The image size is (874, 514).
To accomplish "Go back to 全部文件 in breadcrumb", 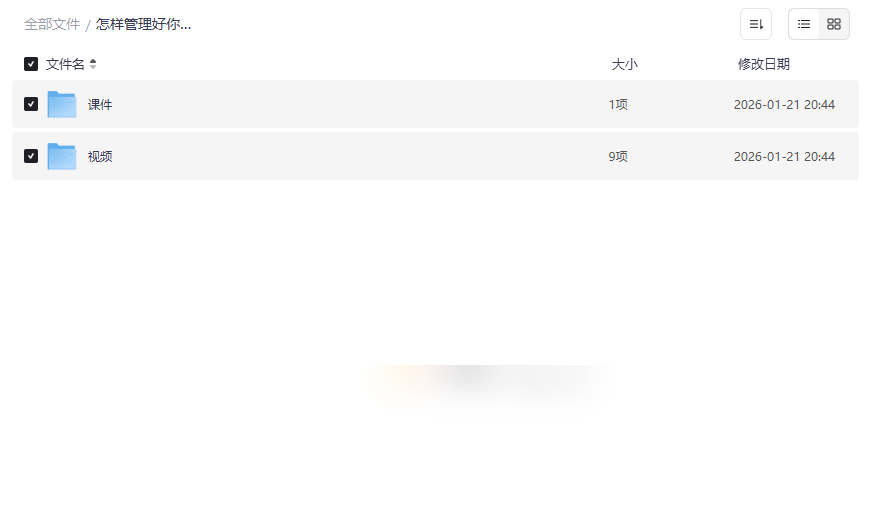I will tap(52, 24).
